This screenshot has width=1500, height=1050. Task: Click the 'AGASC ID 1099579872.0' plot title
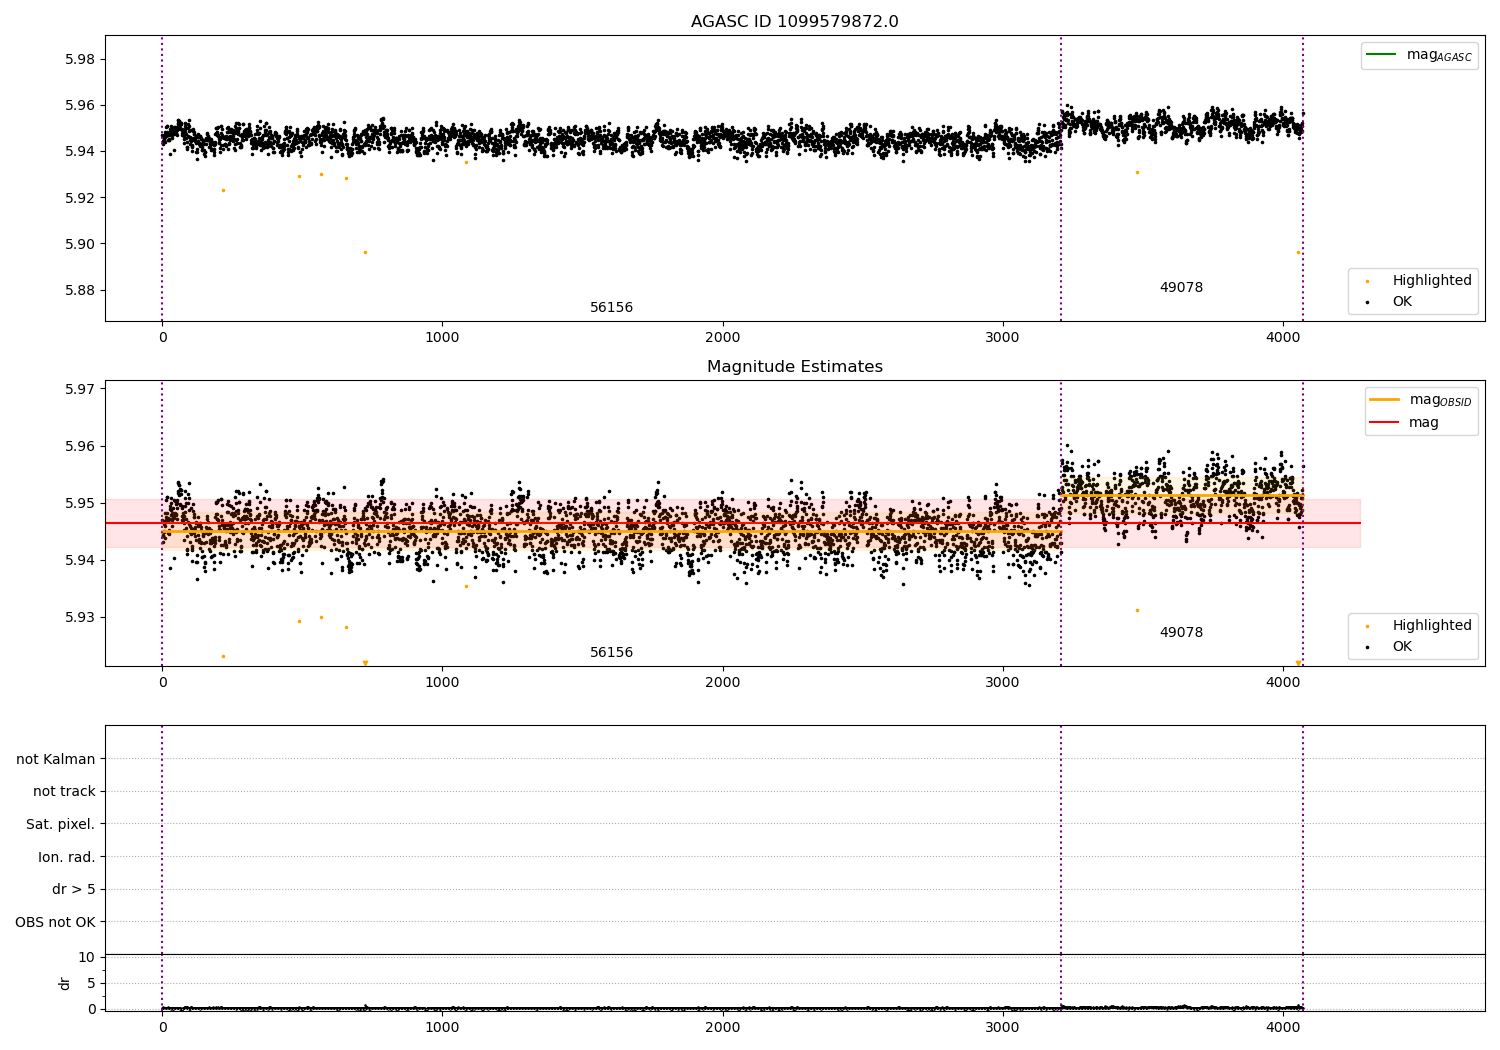click(x=794, y=22)
